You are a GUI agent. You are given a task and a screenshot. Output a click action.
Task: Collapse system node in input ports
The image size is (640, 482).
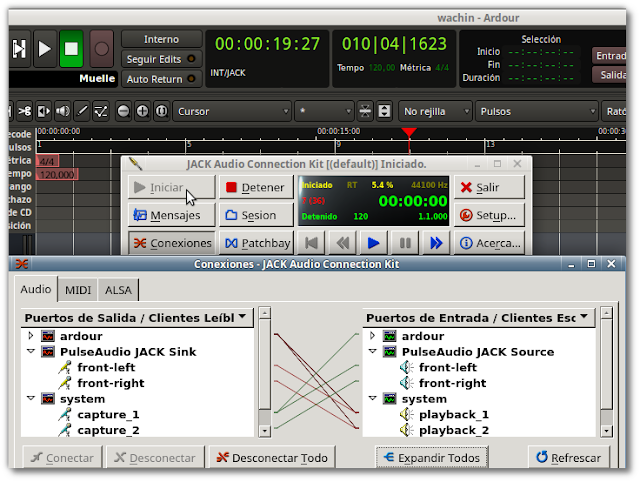(x=372, y=398)
